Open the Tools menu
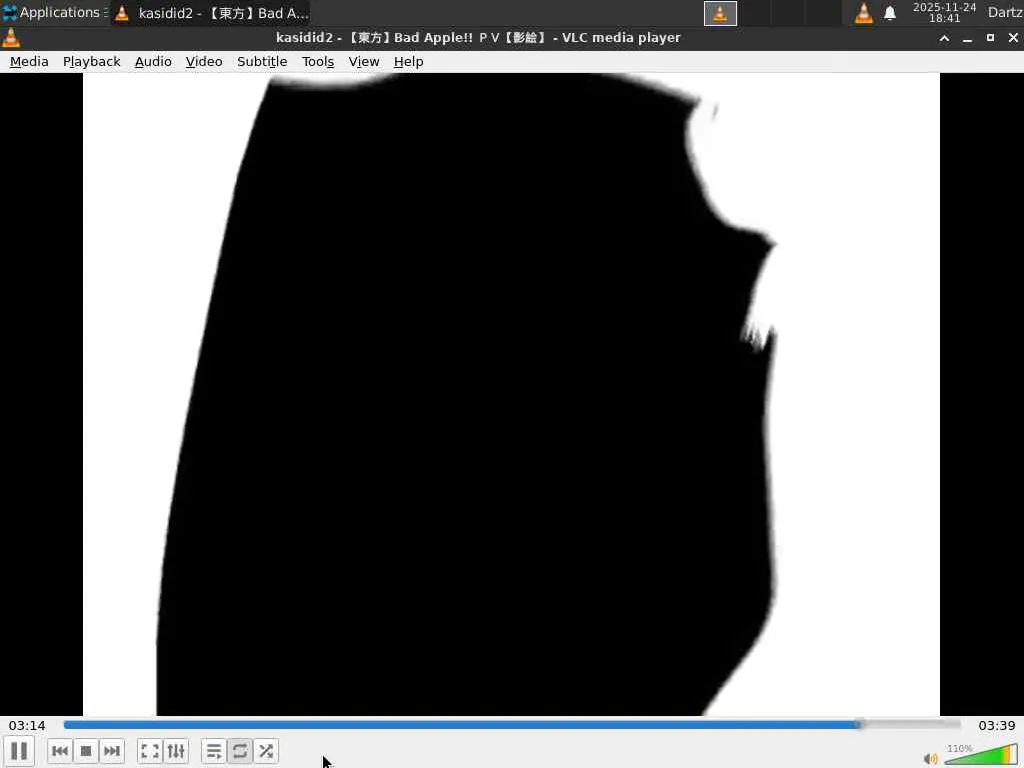The height and width of the screenshot is (768, 1024). pos(318,61)
